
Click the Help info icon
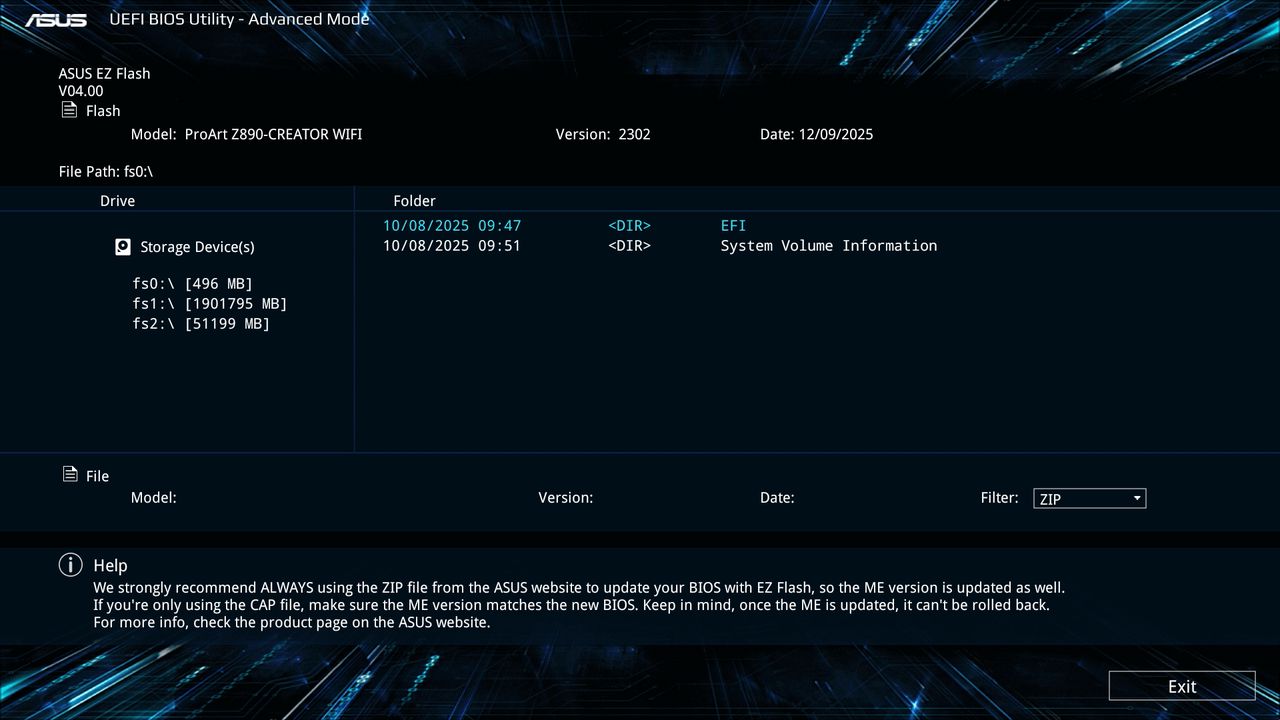click(x=70, y=565)
